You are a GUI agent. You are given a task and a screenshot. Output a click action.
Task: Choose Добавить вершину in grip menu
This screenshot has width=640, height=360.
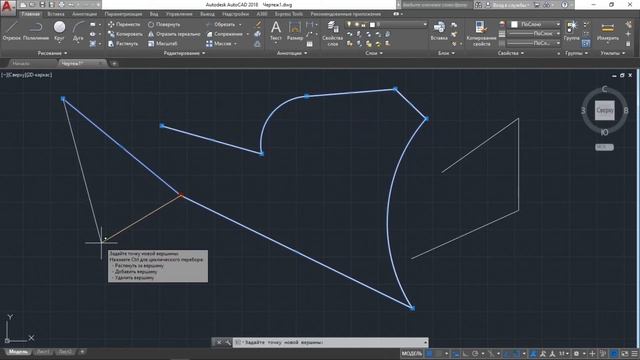coord(136,271)
